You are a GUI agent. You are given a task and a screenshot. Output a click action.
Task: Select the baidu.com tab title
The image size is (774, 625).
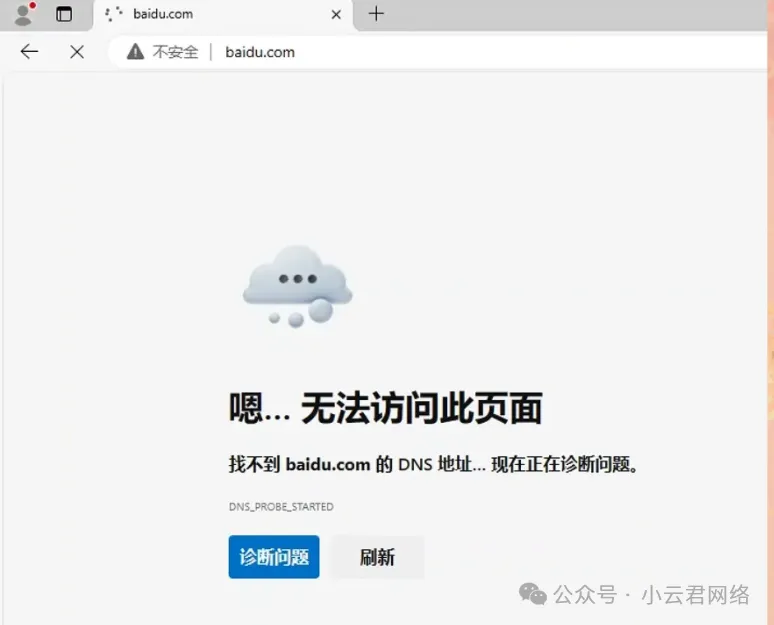point(163,14)
